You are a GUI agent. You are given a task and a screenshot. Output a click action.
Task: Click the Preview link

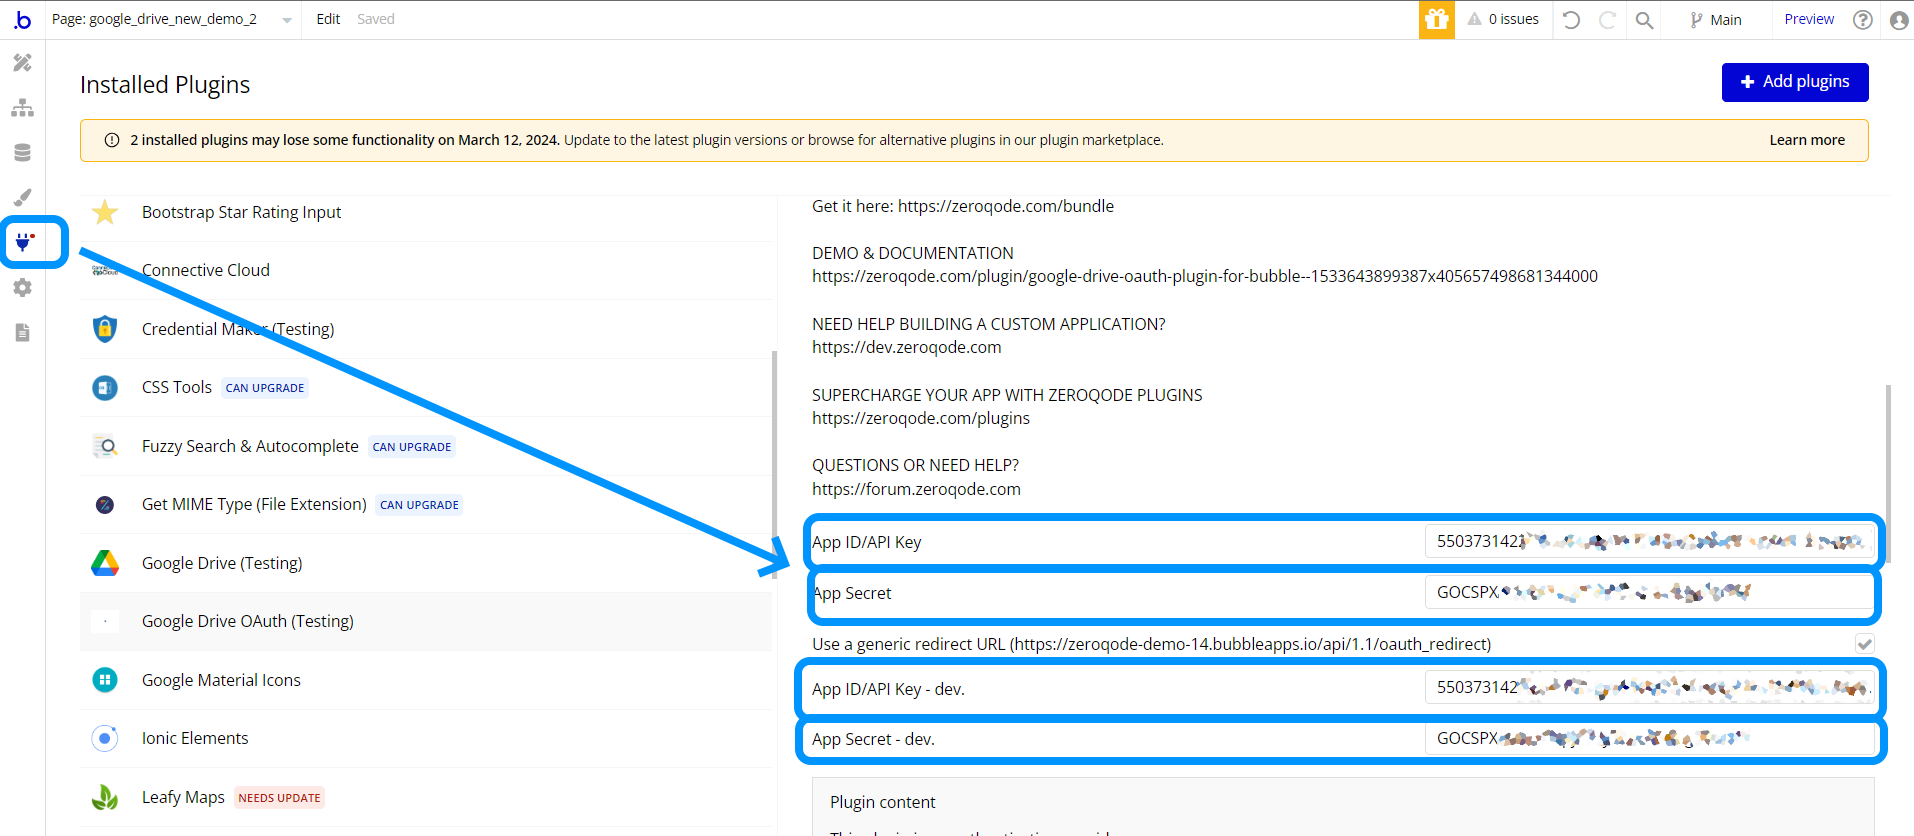(x=1809, y=19)
